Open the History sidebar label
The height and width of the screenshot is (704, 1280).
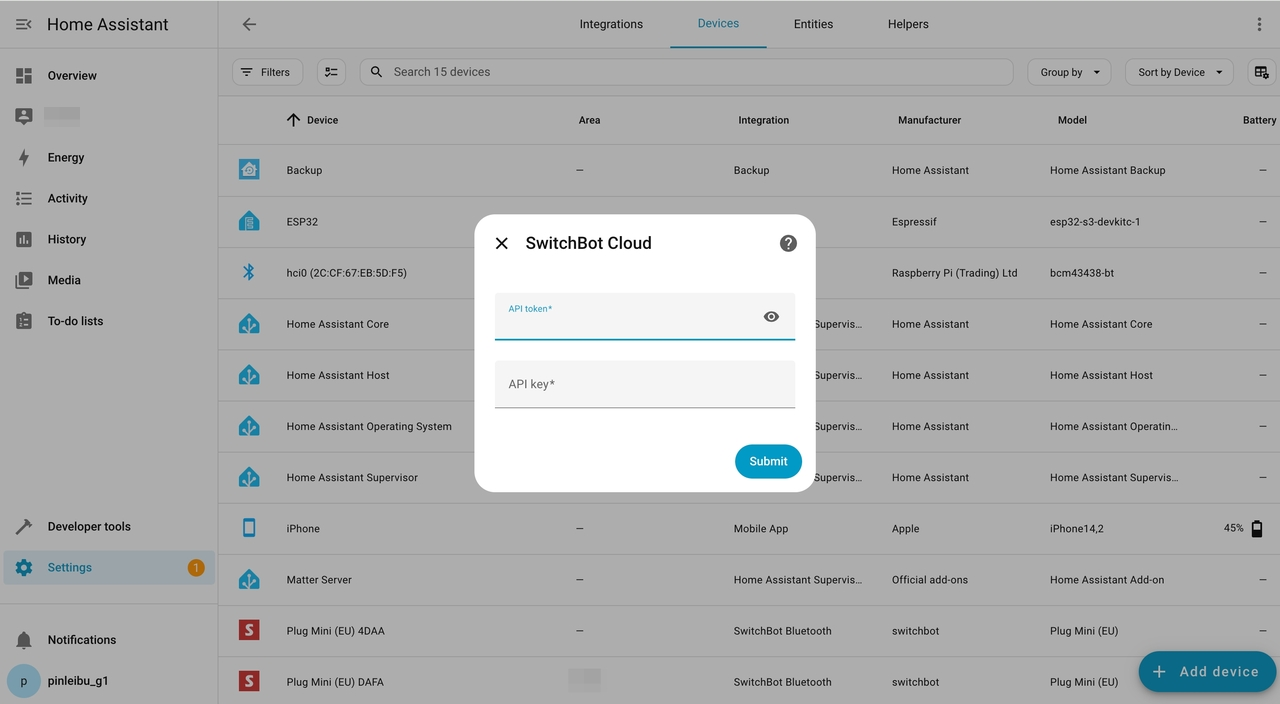67,239
